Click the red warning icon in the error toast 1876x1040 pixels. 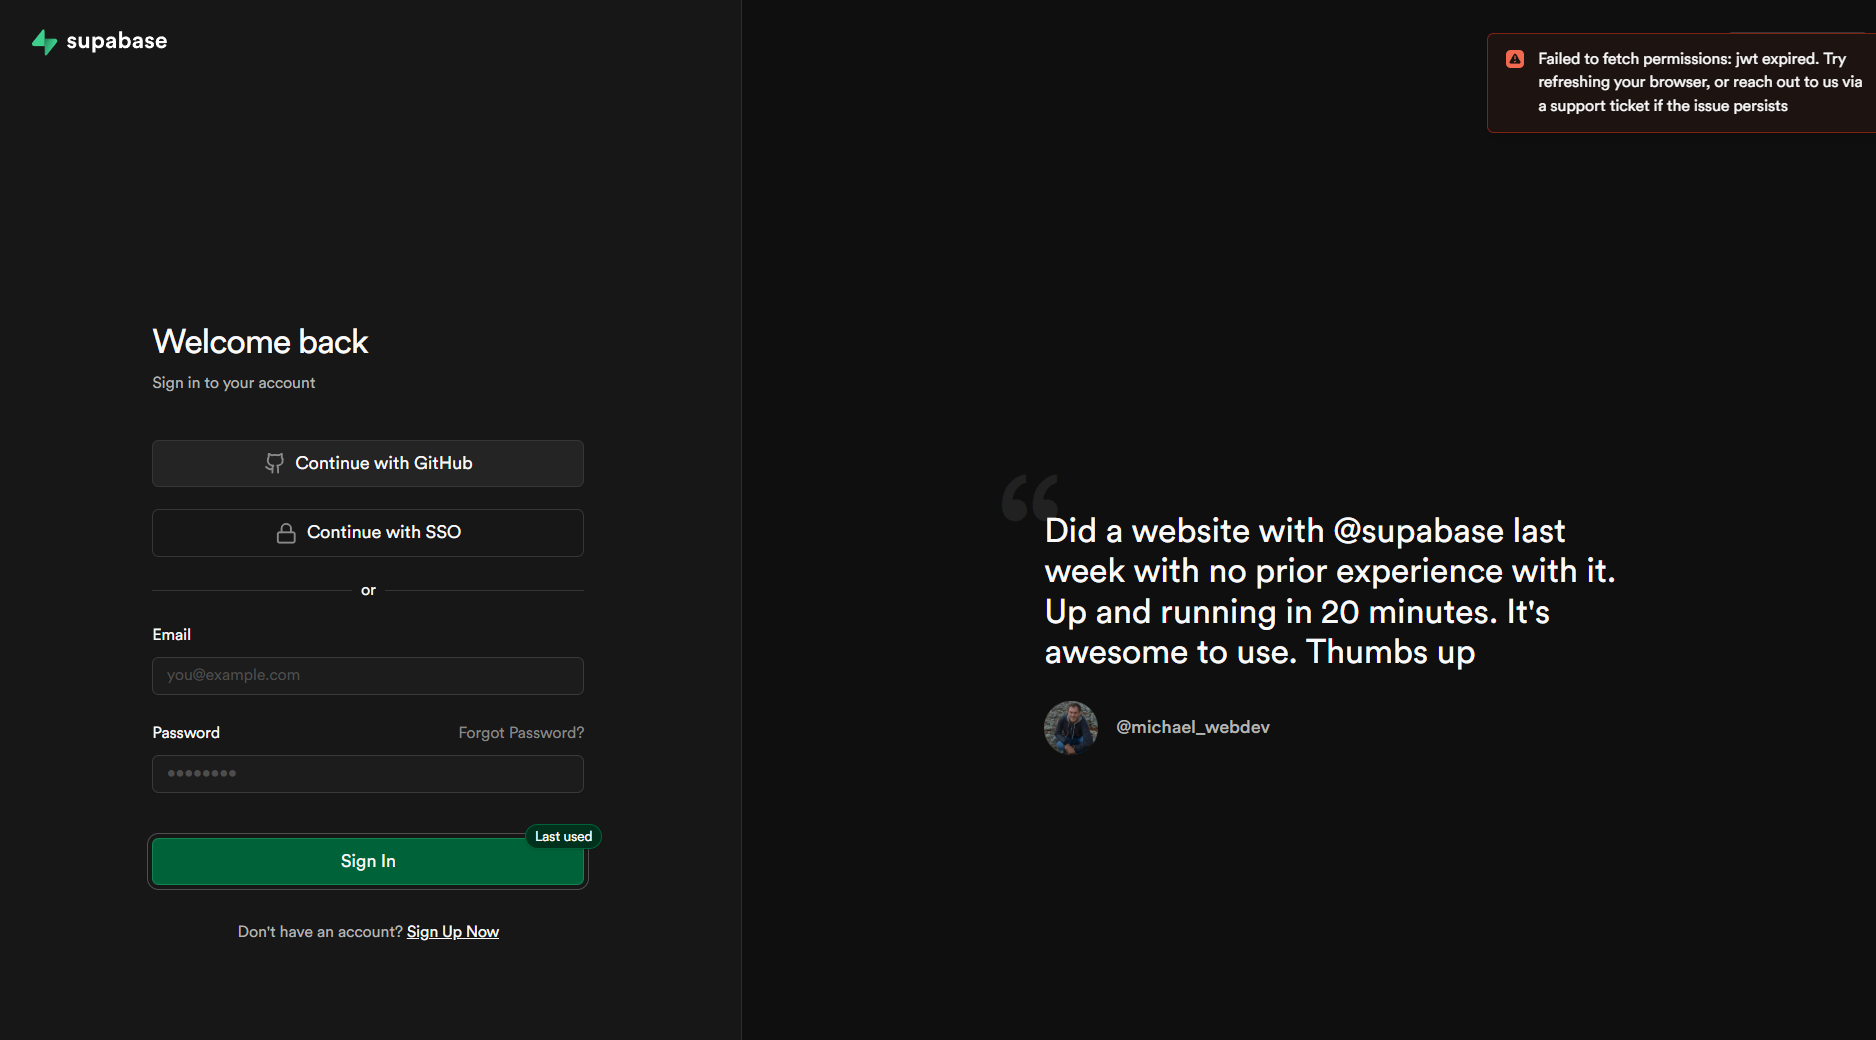1515,59
